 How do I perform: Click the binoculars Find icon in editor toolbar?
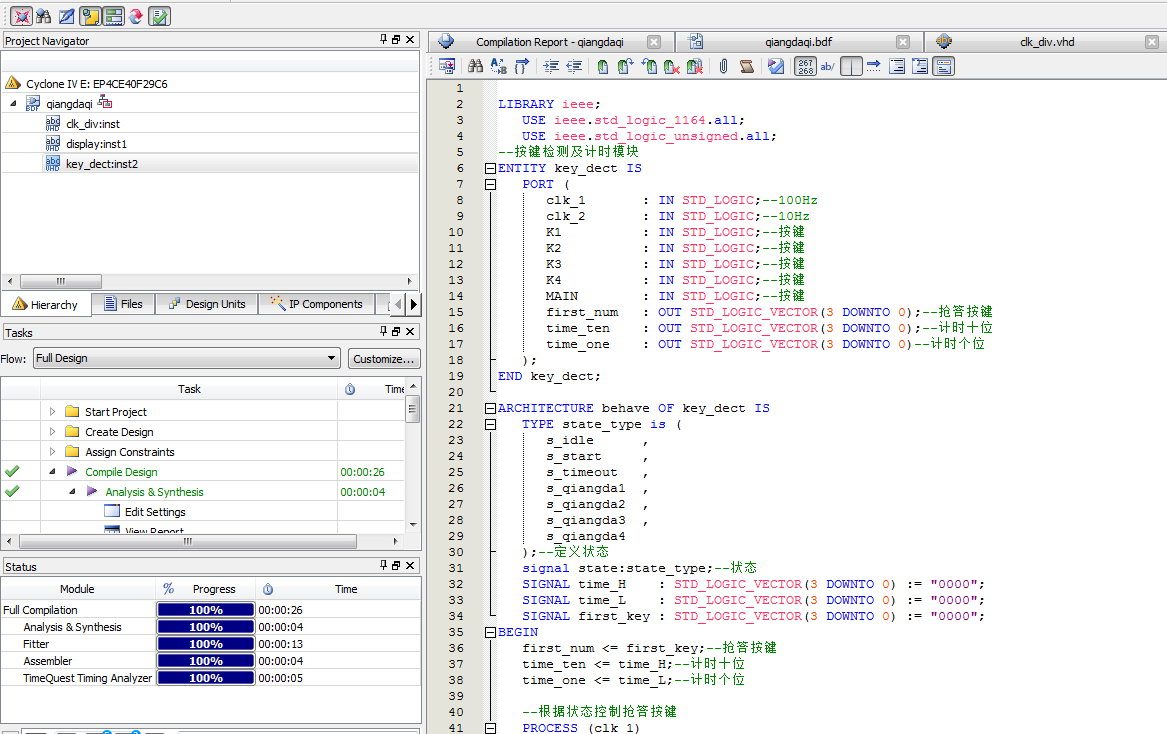475,67
